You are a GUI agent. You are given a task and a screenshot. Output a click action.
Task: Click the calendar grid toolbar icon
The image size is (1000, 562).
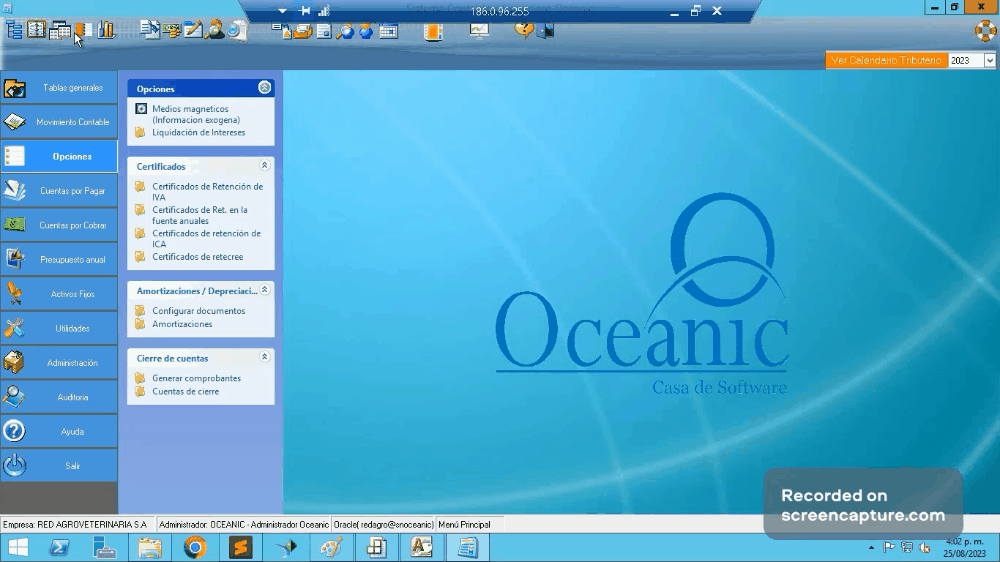click(x=388, y=31)
